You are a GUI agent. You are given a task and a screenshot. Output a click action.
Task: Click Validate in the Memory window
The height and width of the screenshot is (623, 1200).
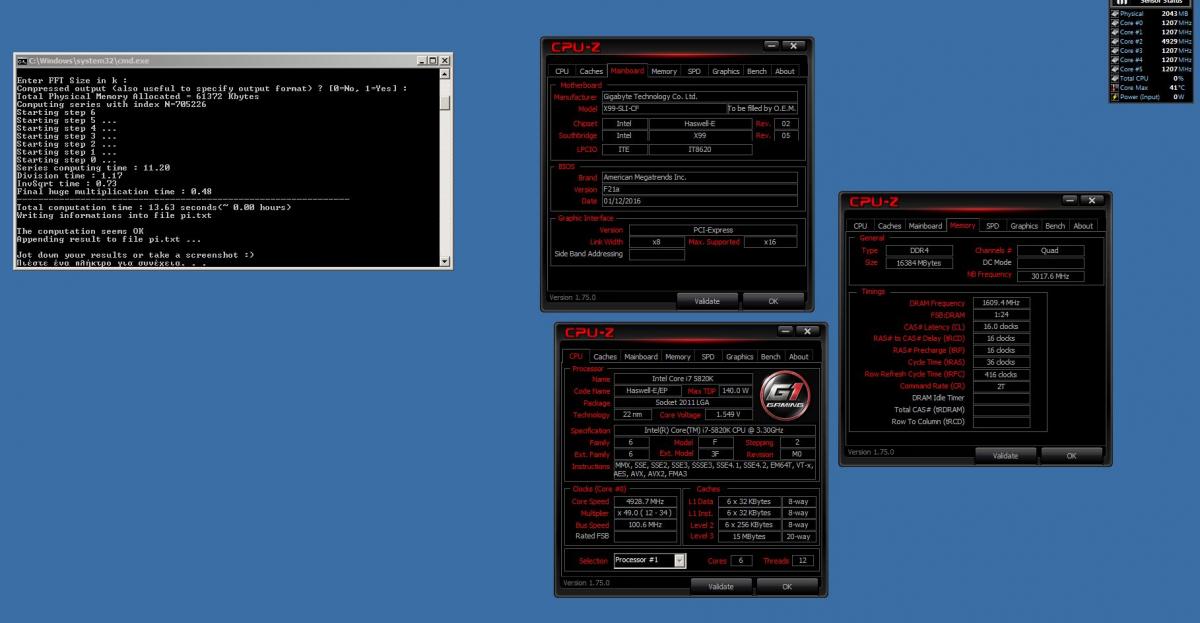[x=1005, y=455]
